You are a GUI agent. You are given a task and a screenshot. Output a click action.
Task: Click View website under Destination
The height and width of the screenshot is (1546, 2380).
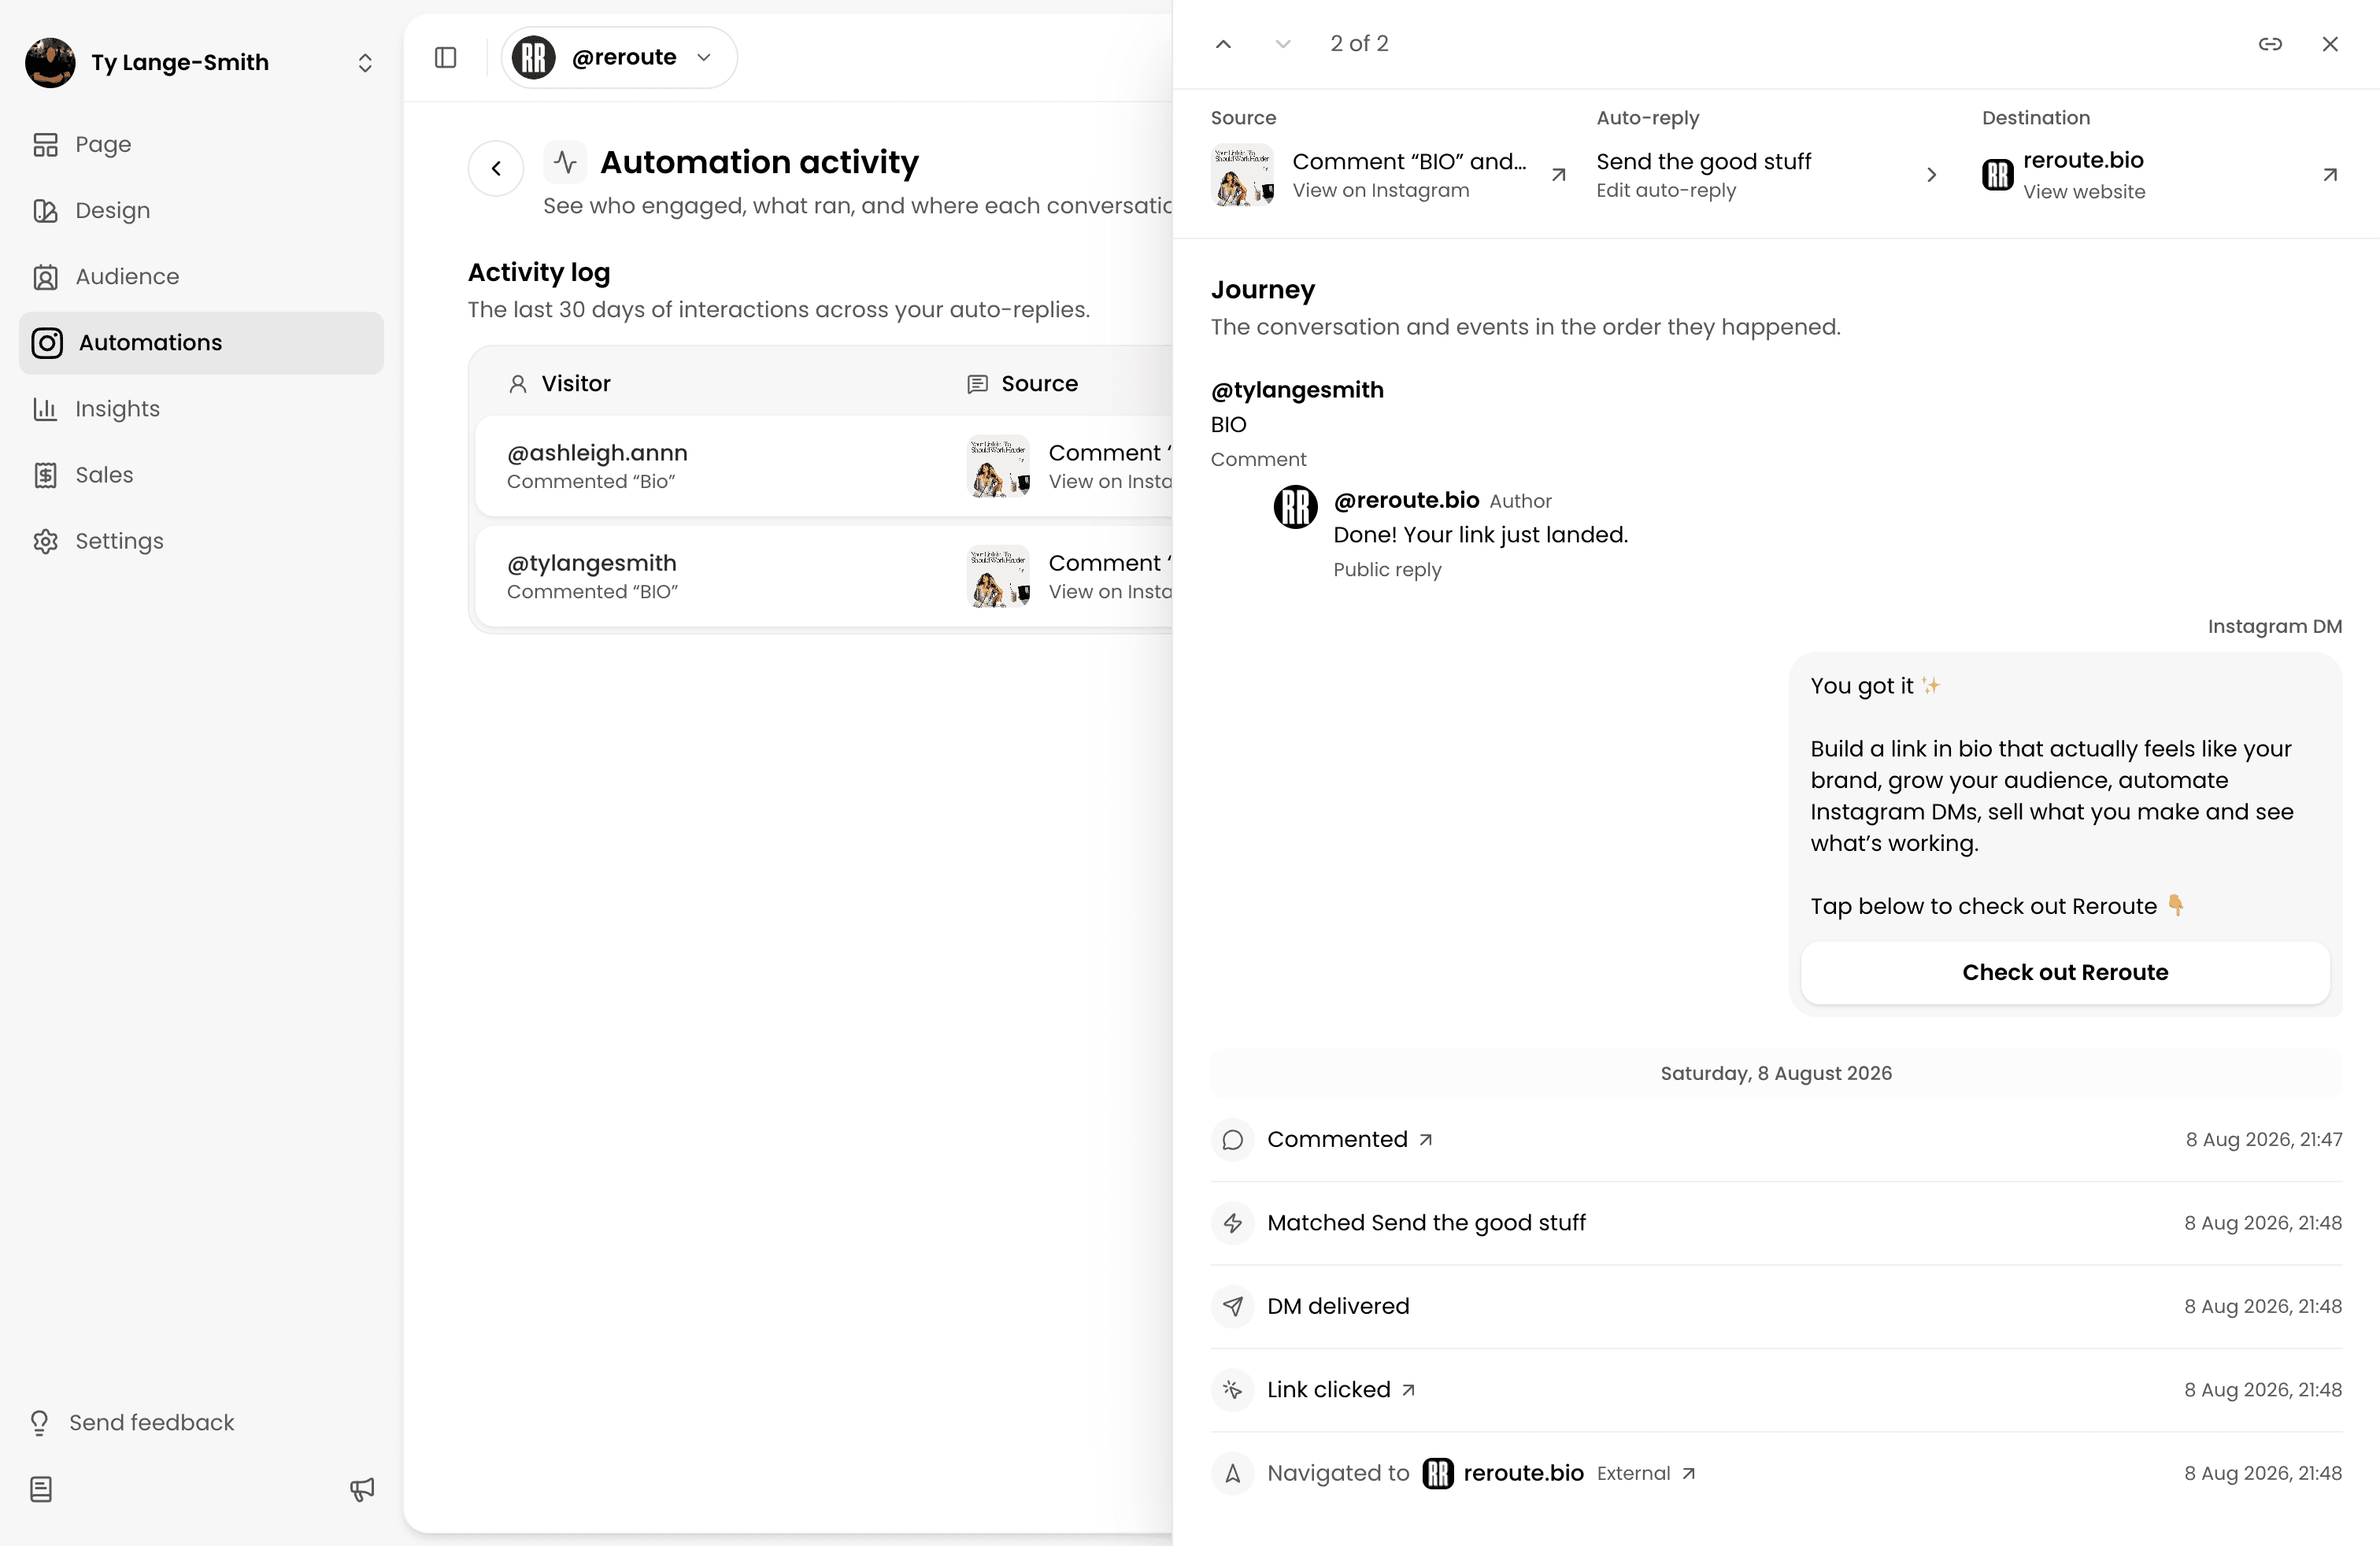pyautogui.click(x=2084, y=191)
